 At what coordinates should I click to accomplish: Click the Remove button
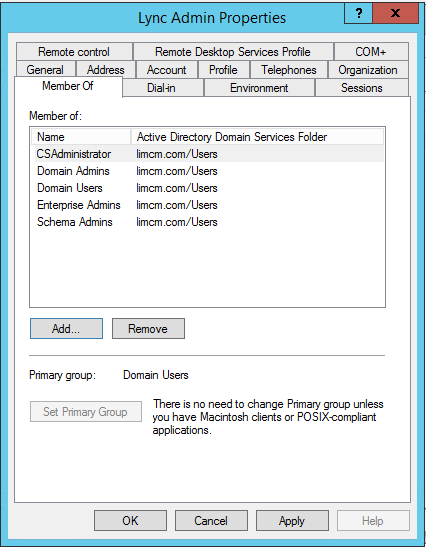[x=148, y=328]
